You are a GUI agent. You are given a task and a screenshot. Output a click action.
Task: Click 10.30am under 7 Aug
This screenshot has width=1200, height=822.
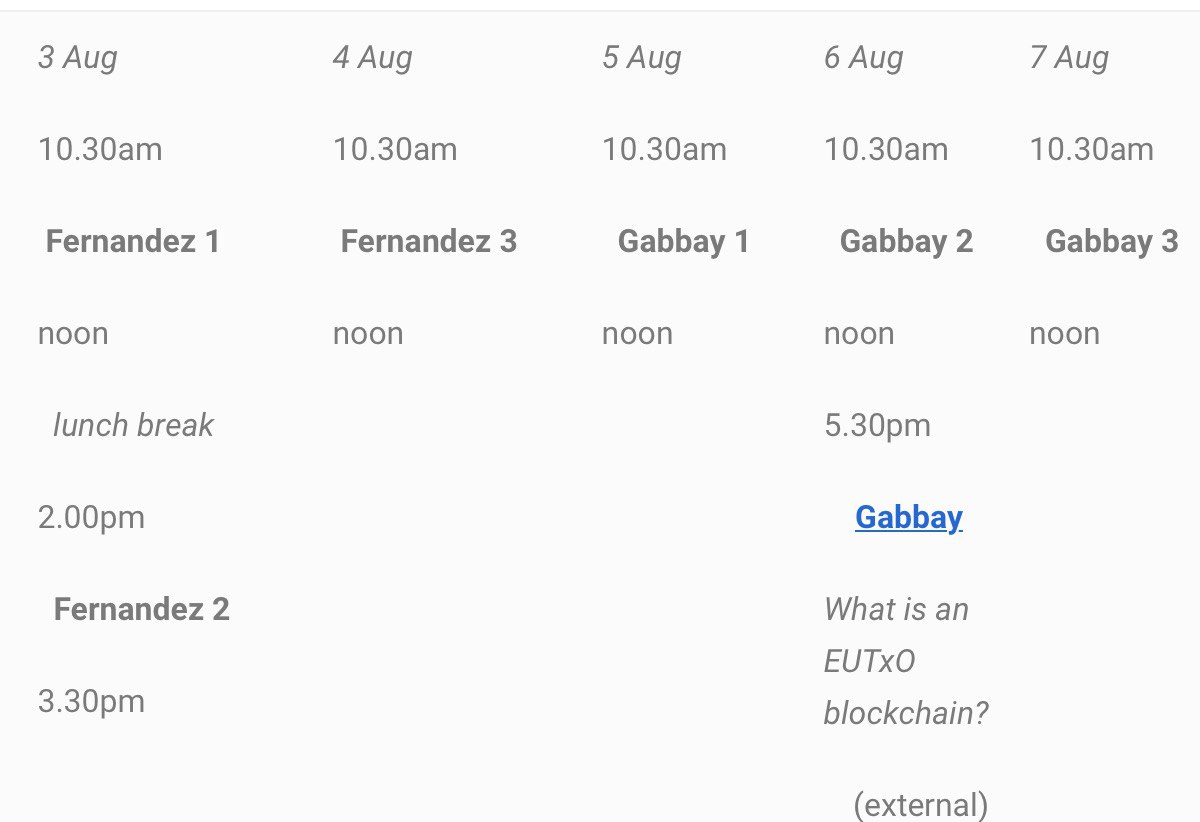pos(1091,150)
